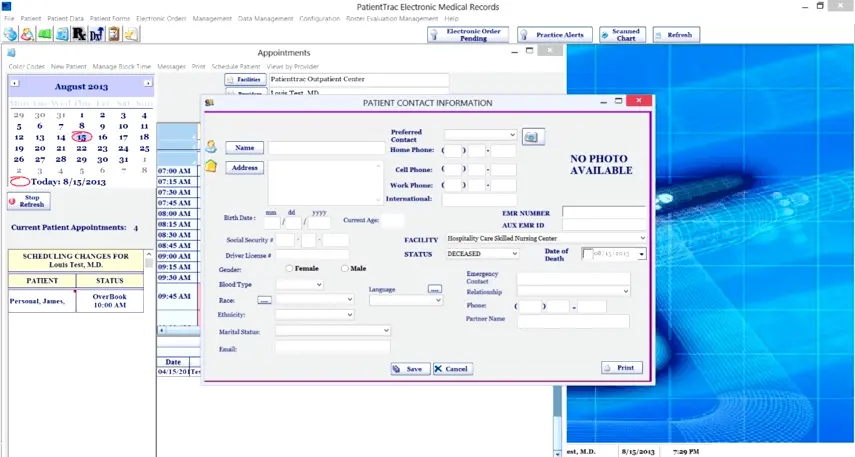855x457 pixels.
Task: Open the Patient Forms menu
Action: click(110, 19)
